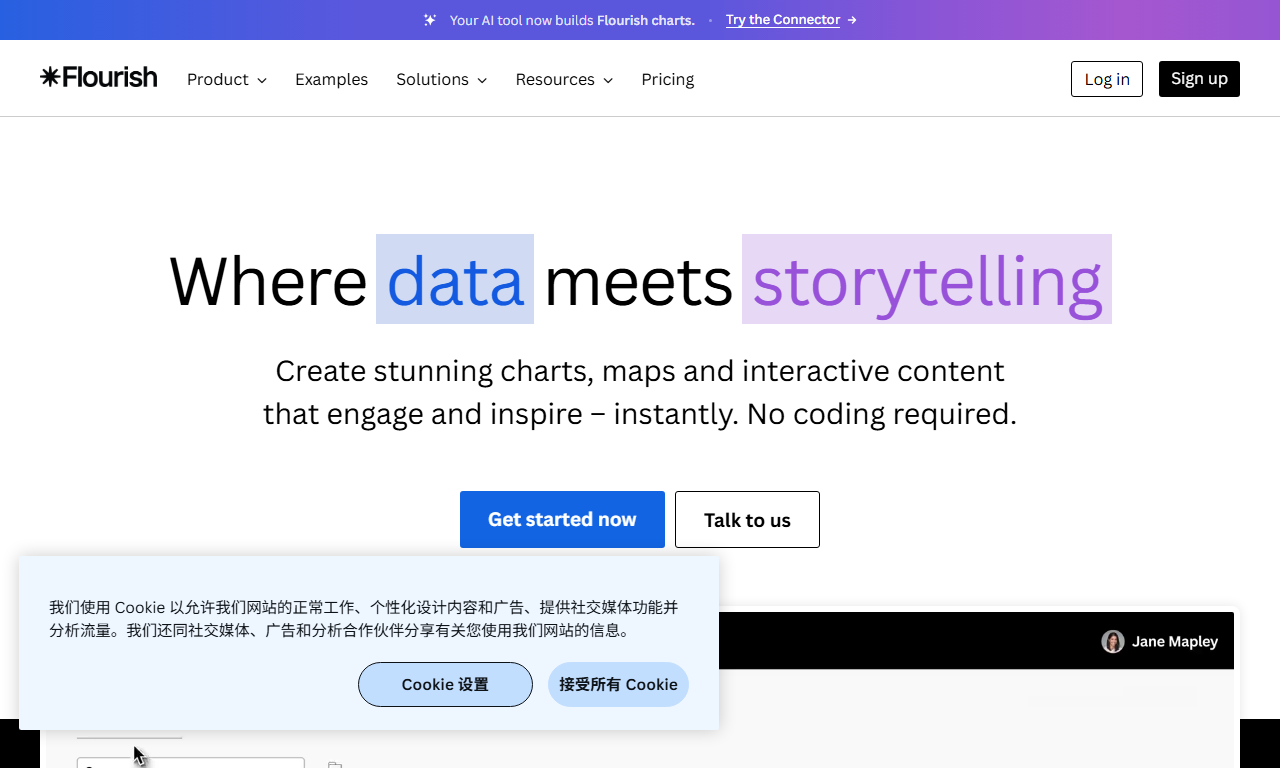Image resolution: width=1280 pixels, height=768 pixels.
Task: Click the "No coding required" subtitle line
Action: tap(640, 414)
